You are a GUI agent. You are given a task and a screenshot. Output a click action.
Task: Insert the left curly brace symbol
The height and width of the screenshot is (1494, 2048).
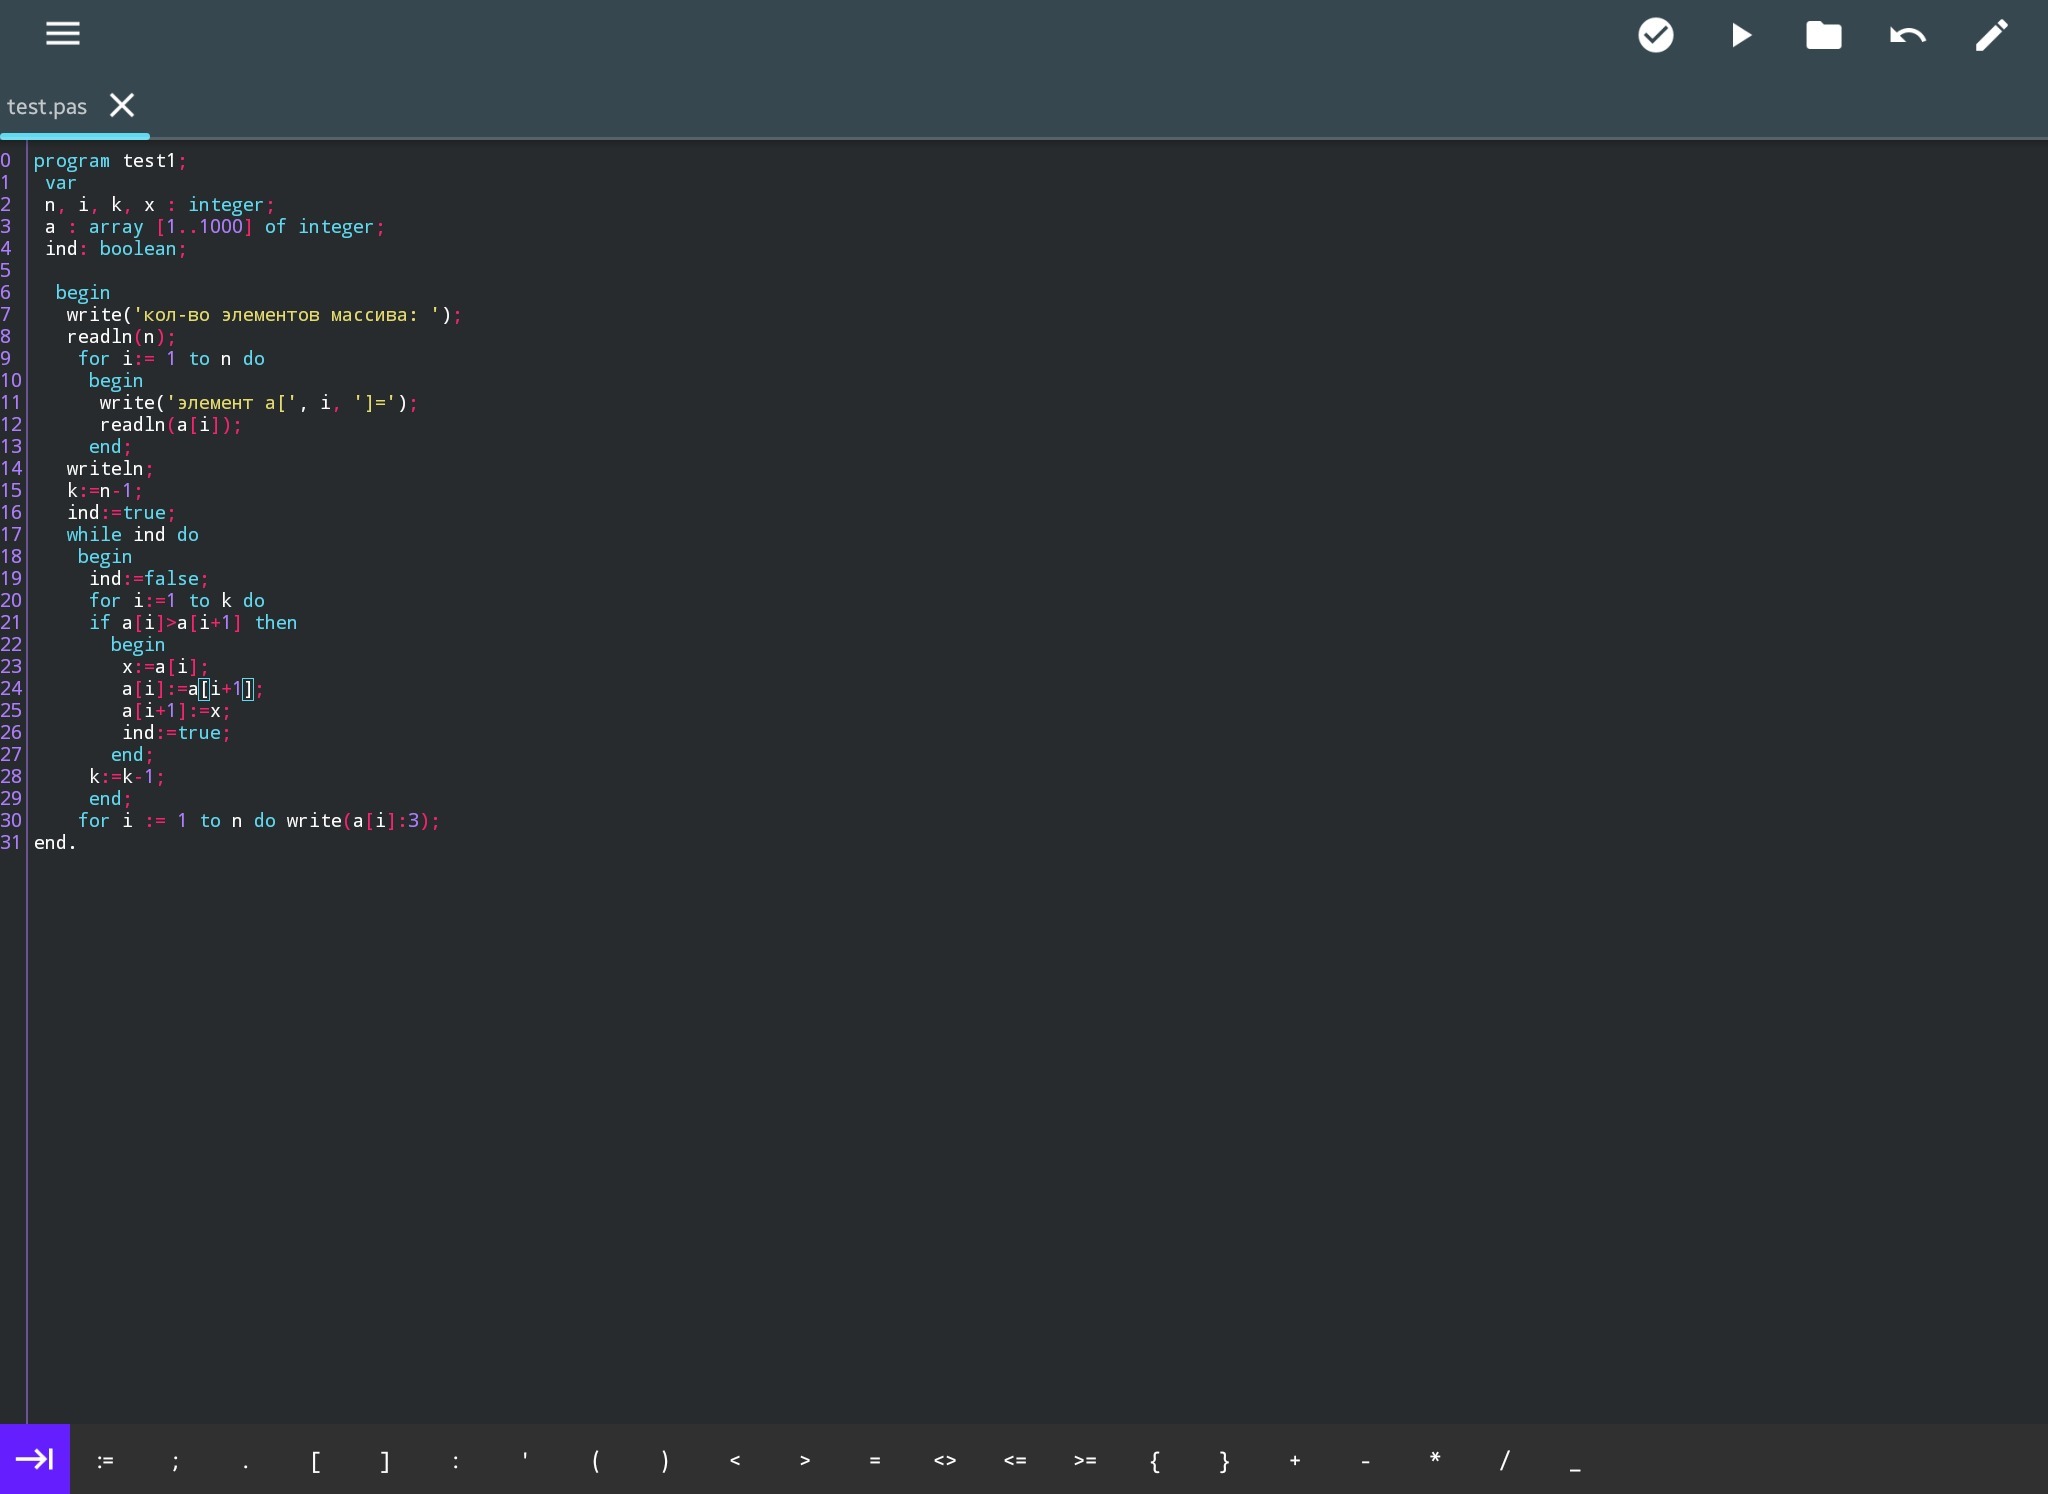click(1155, 1461)
